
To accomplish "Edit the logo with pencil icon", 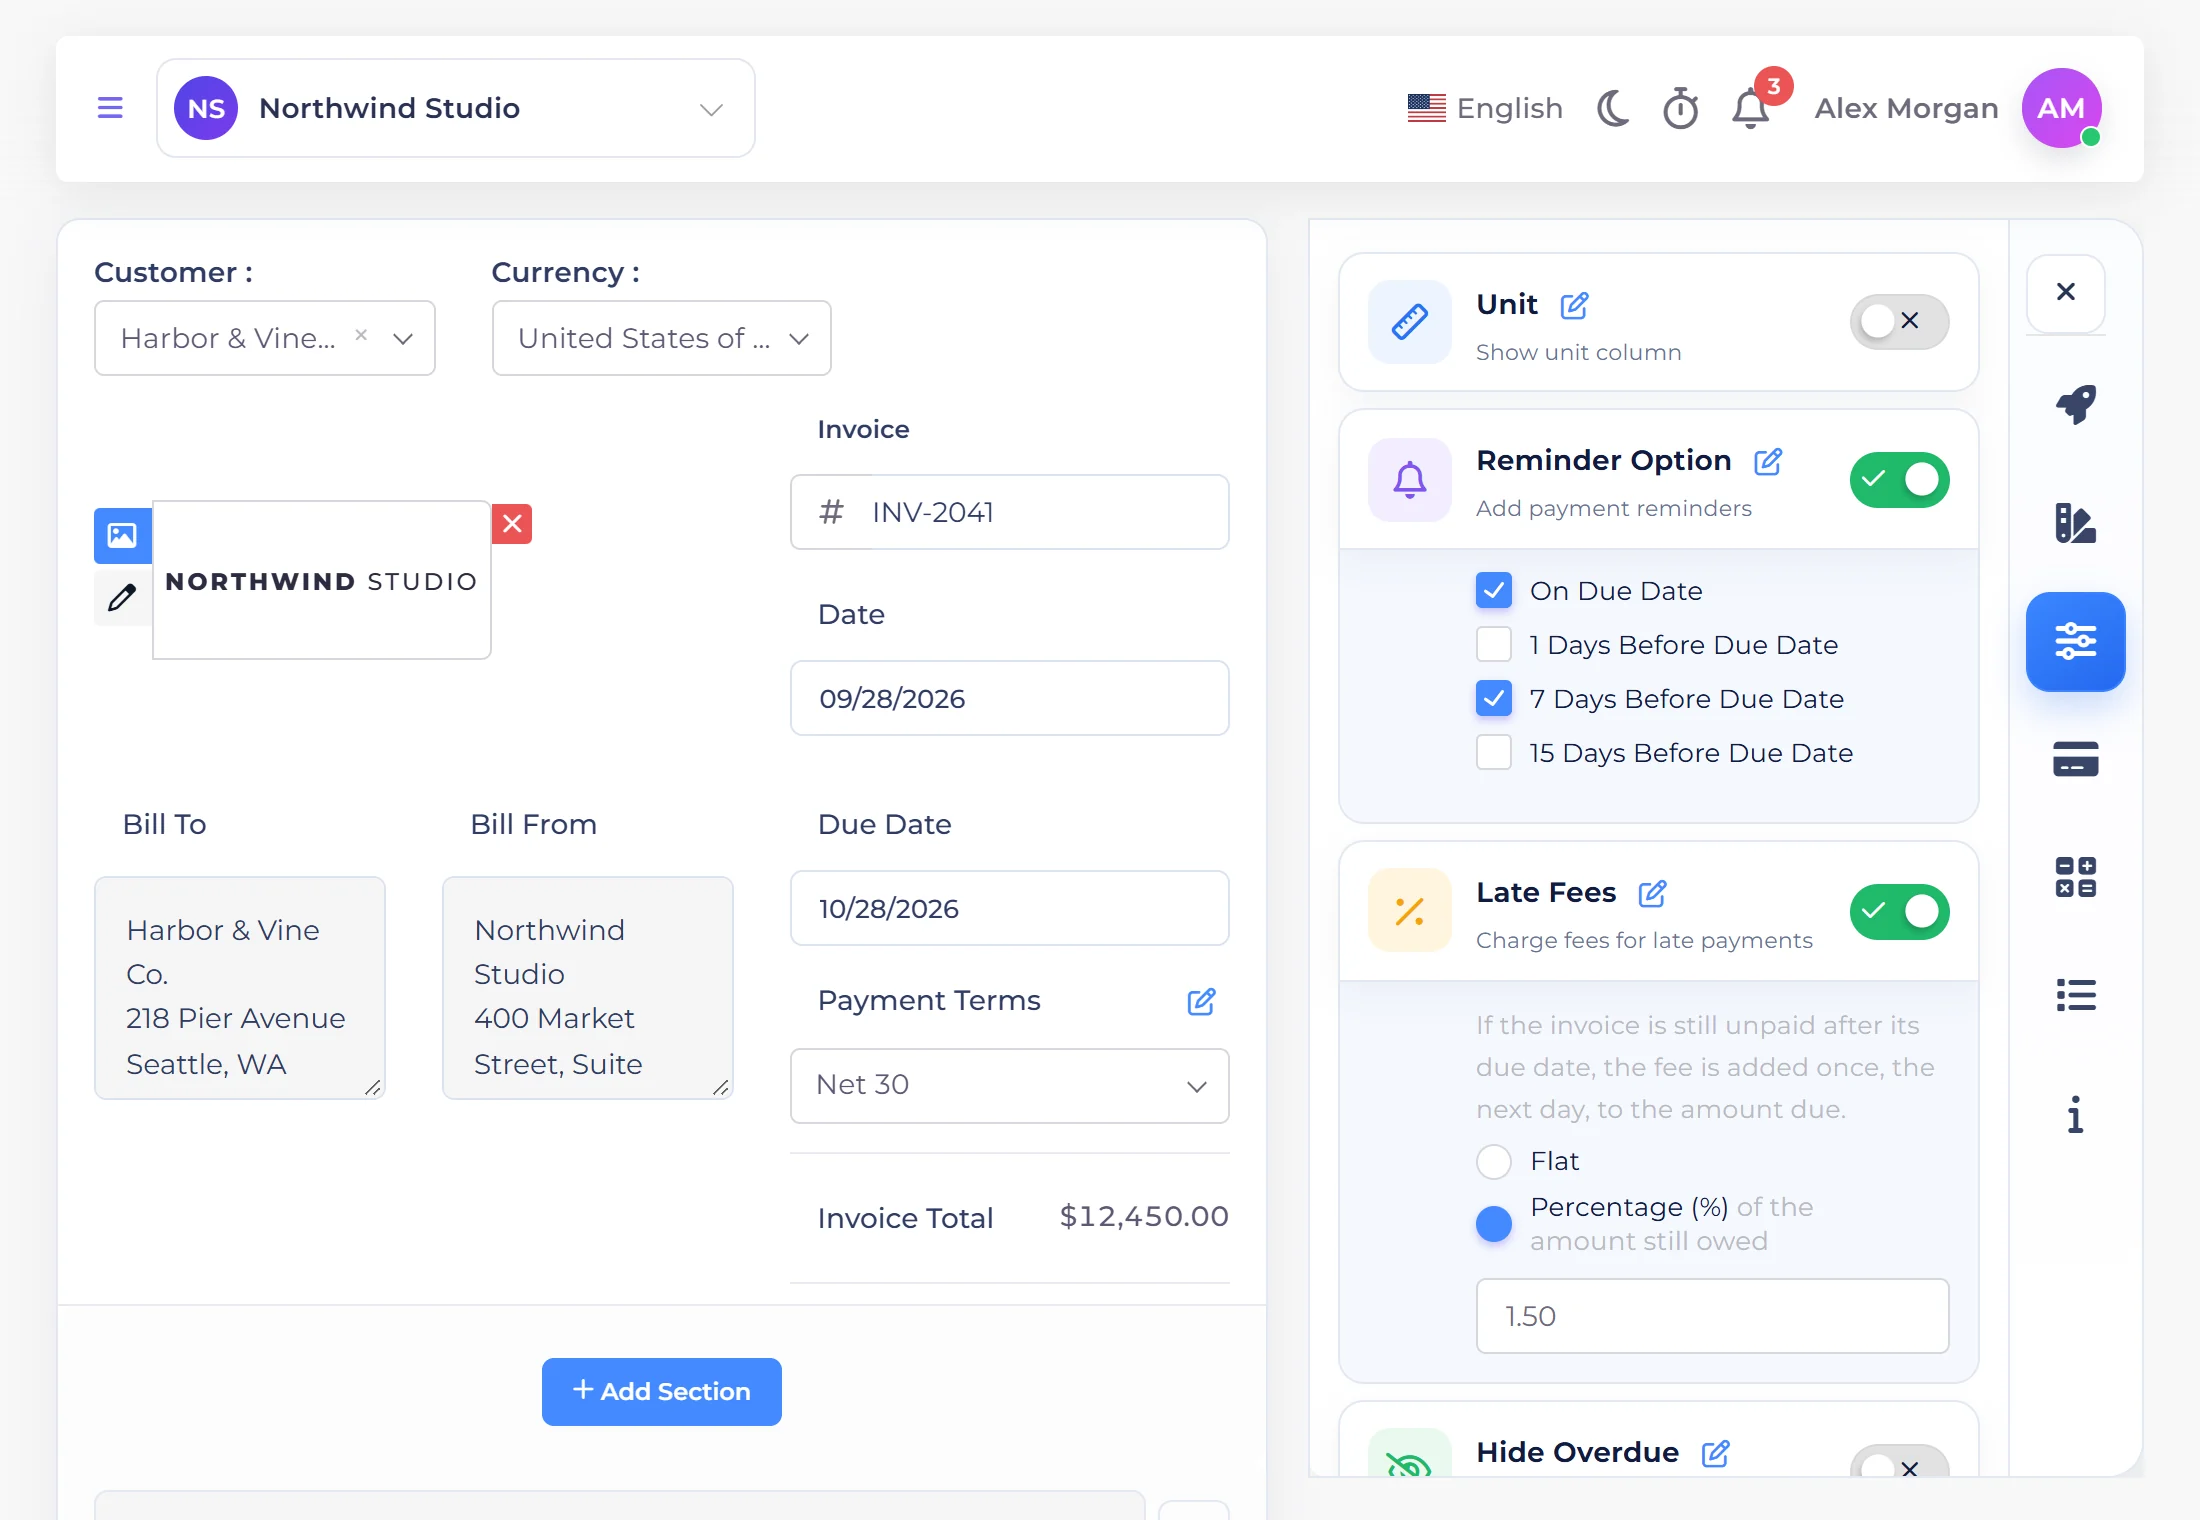I will coord(122,597).
